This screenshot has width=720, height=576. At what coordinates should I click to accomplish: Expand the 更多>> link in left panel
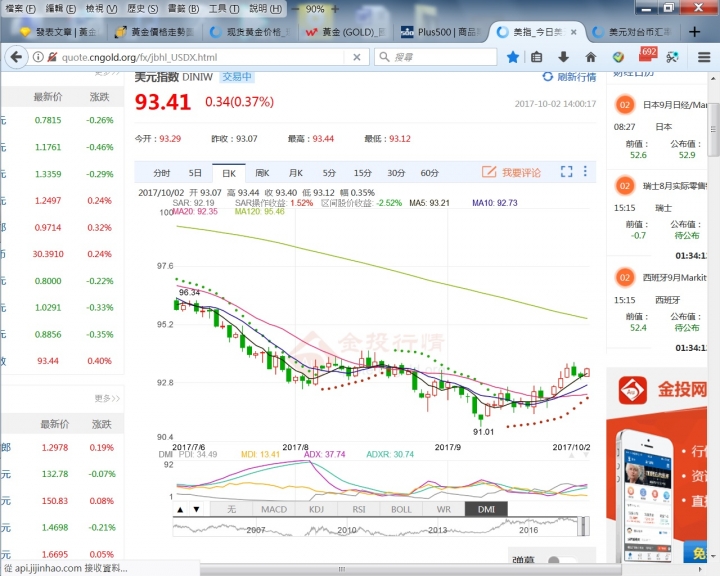(107, 398)
